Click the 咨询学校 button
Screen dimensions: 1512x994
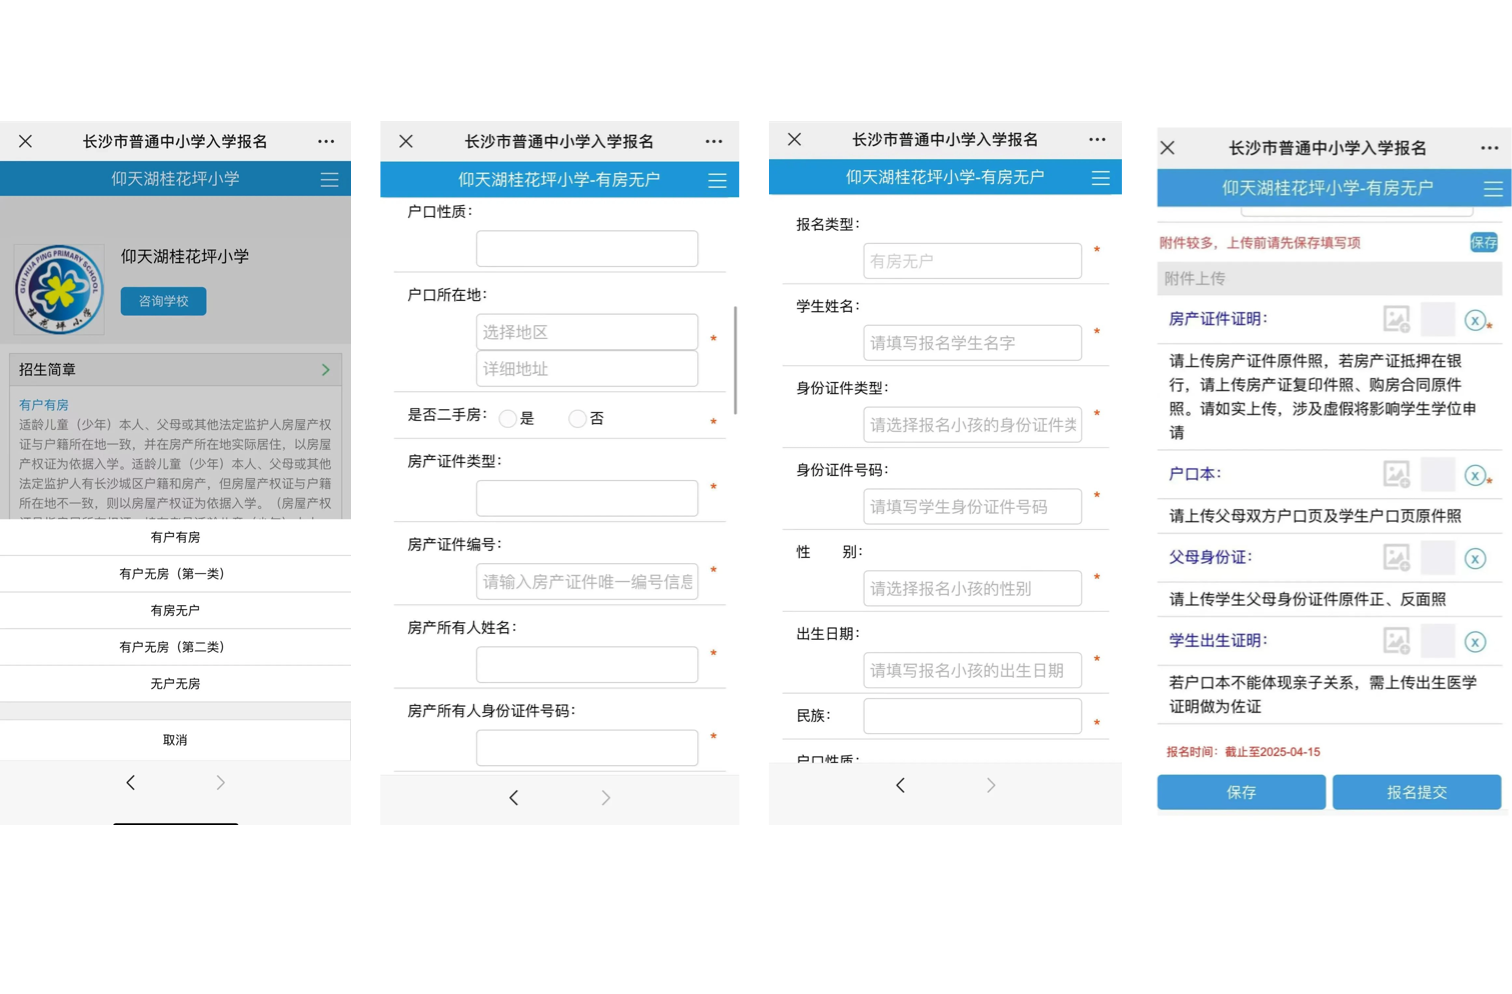click(163, 301)
